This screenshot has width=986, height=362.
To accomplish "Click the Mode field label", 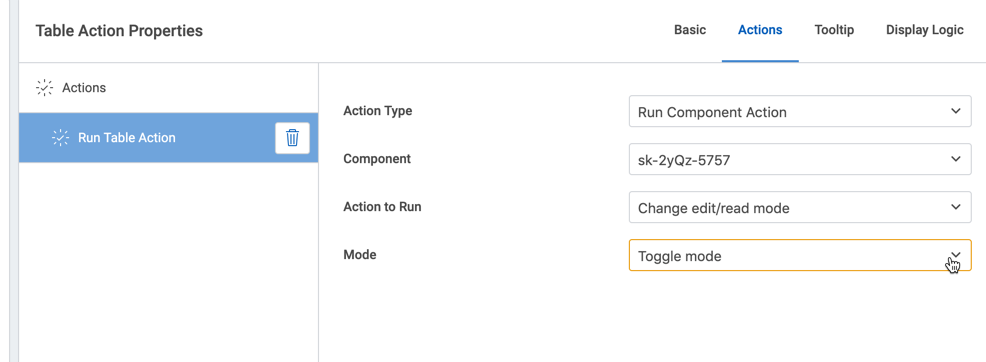I will tap(360, 255).
